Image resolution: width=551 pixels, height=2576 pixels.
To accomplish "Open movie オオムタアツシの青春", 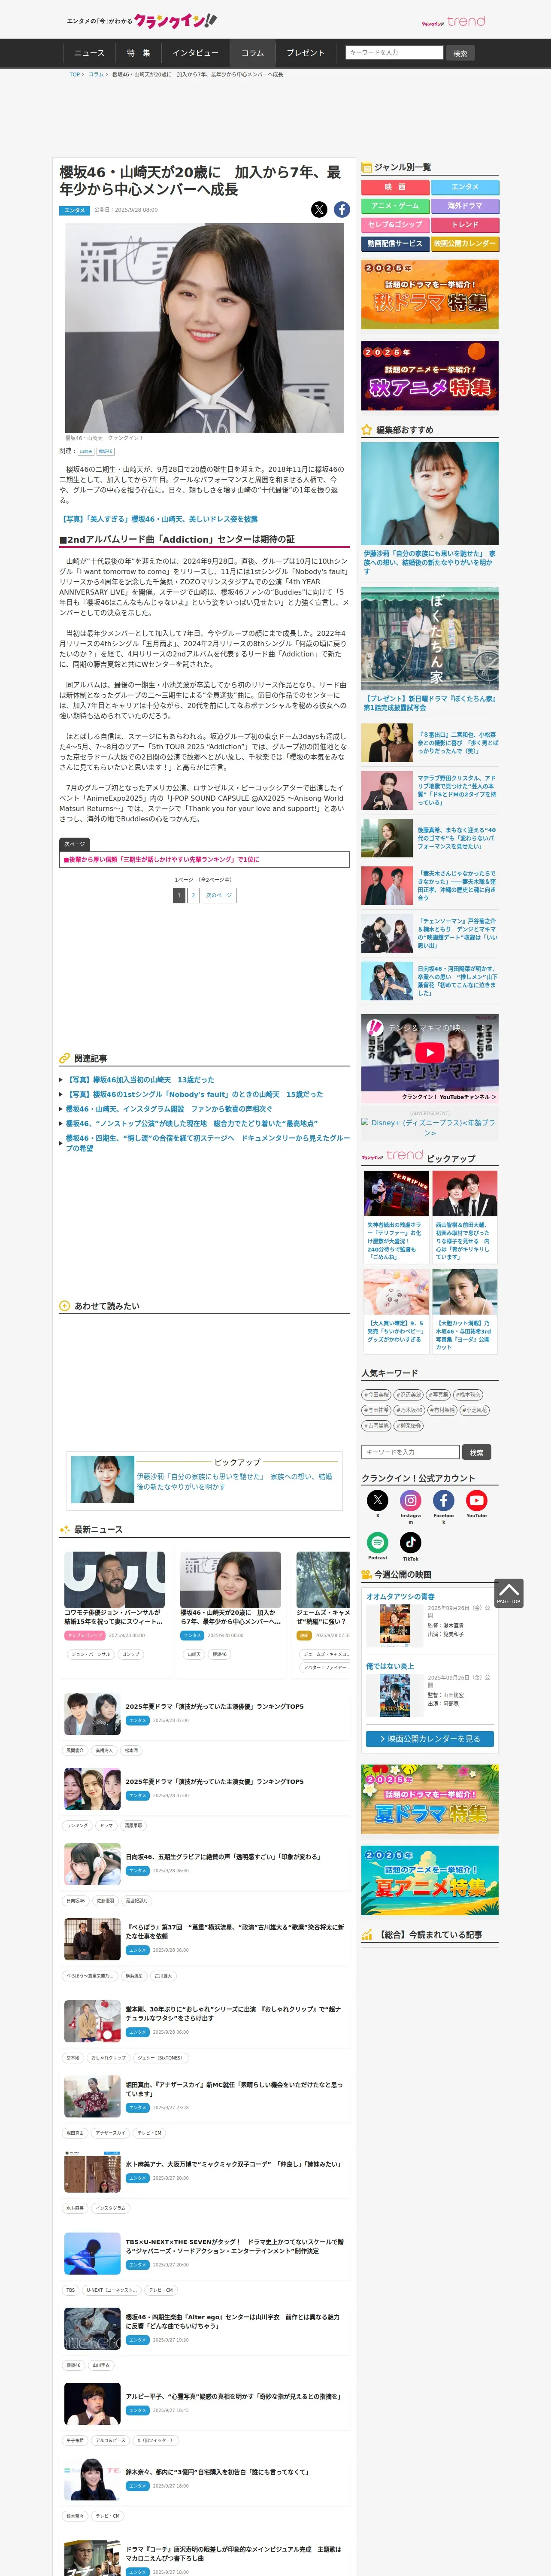I will [x=400, y=1597].
